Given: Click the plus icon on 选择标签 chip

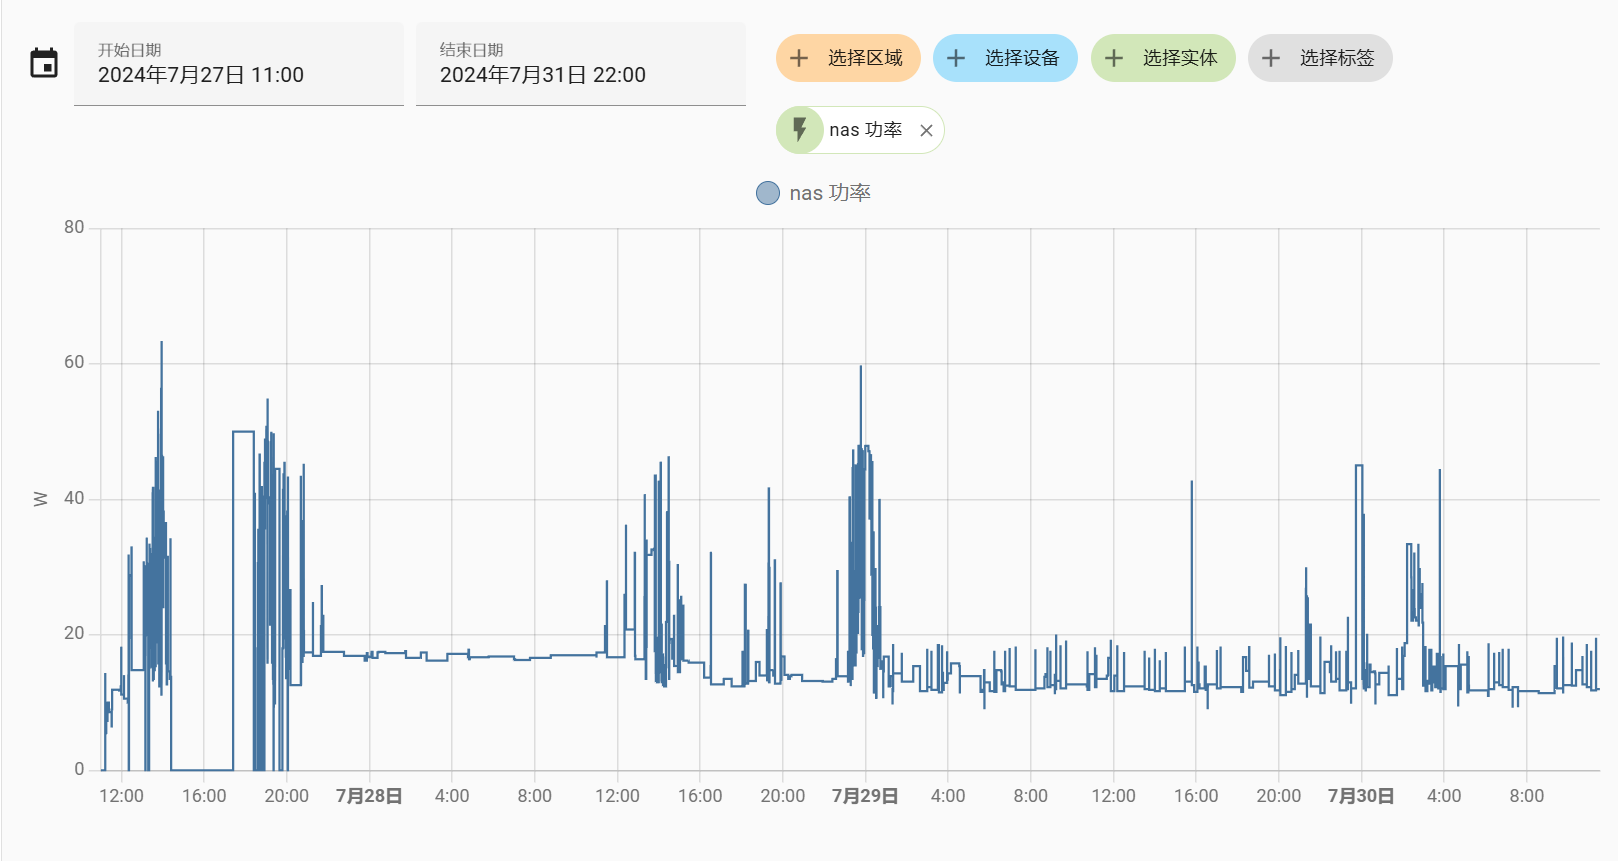Looking at the screenshot, I should tap(1271, 58).
